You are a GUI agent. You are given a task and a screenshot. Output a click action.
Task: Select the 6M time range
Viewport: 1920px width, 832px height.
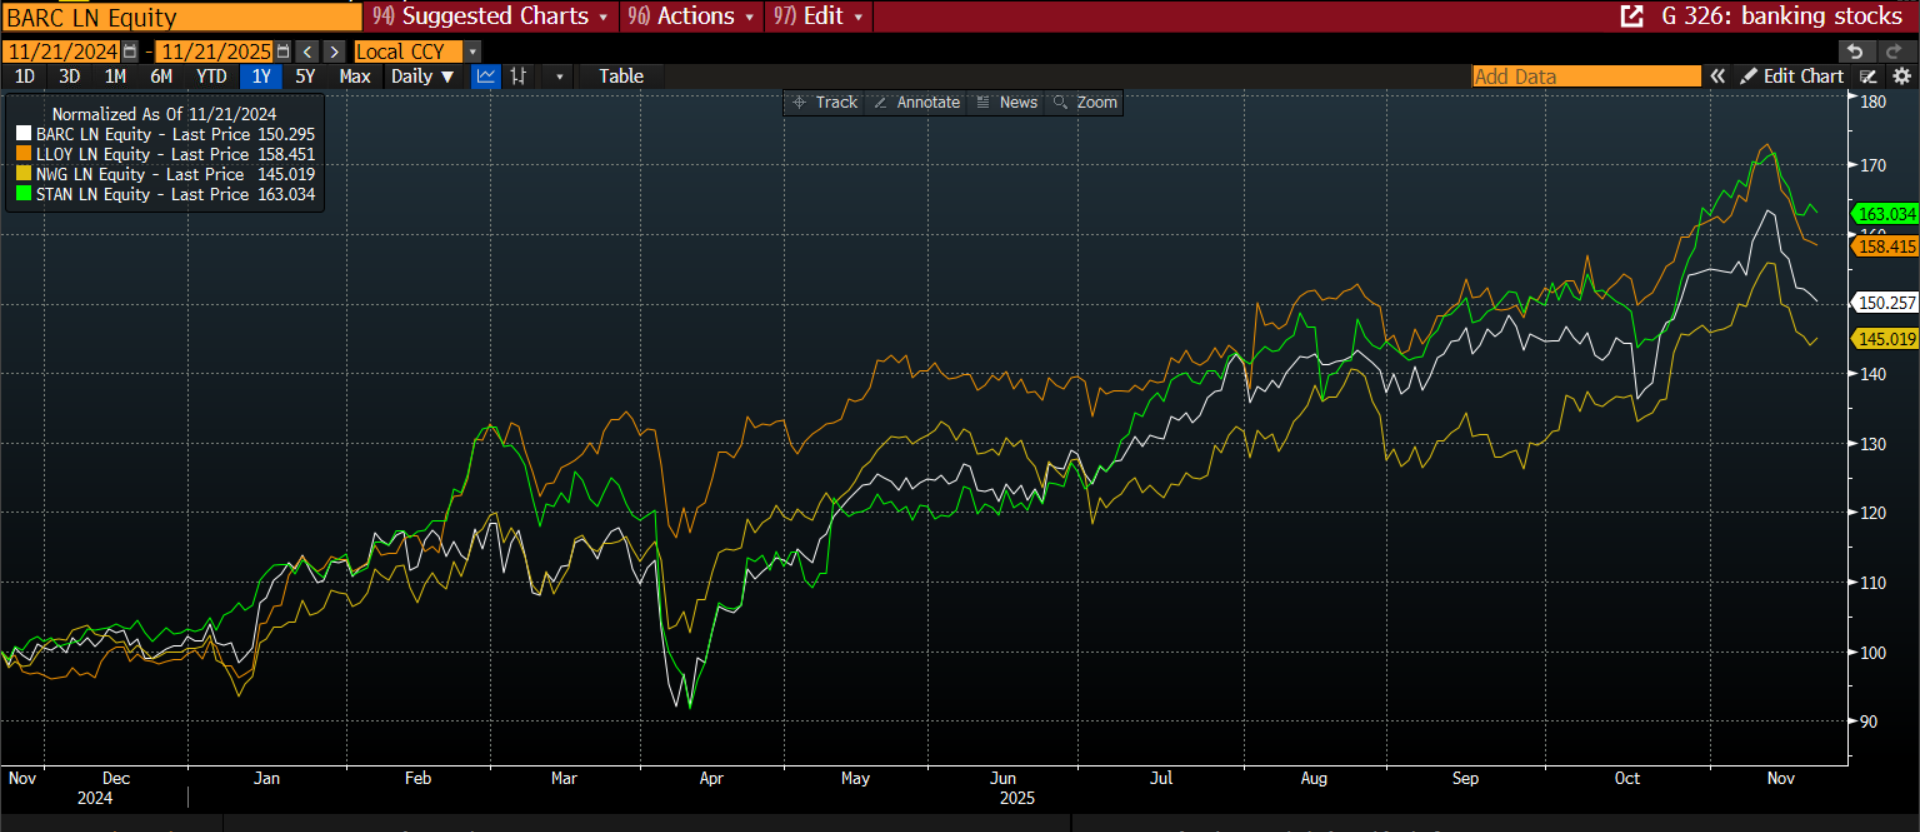coord(161,76)
